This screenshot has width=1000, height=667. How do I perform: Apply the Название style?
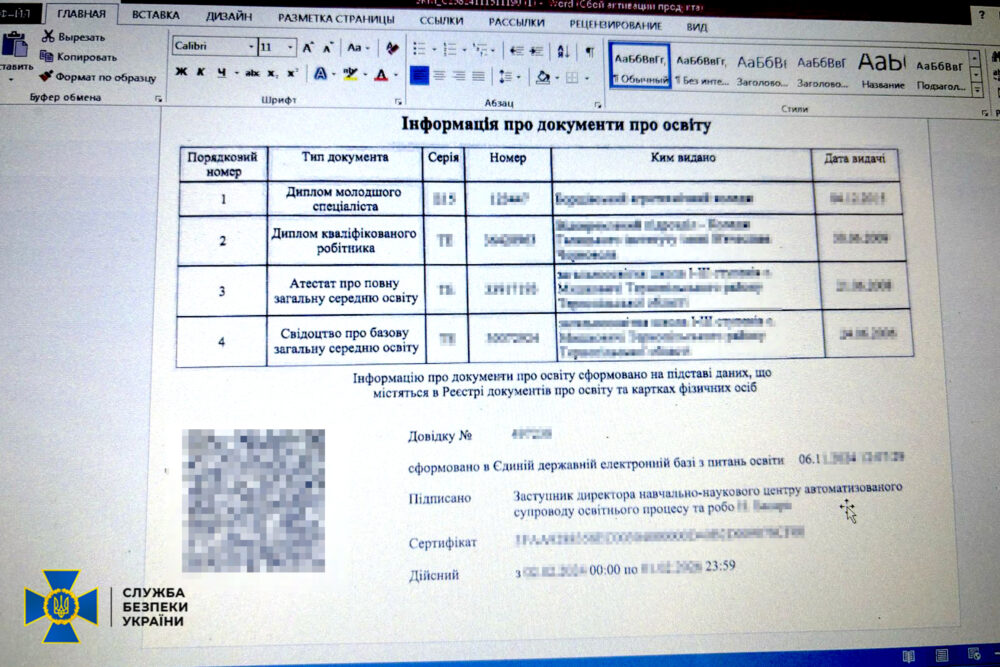(x=881, y=68)
